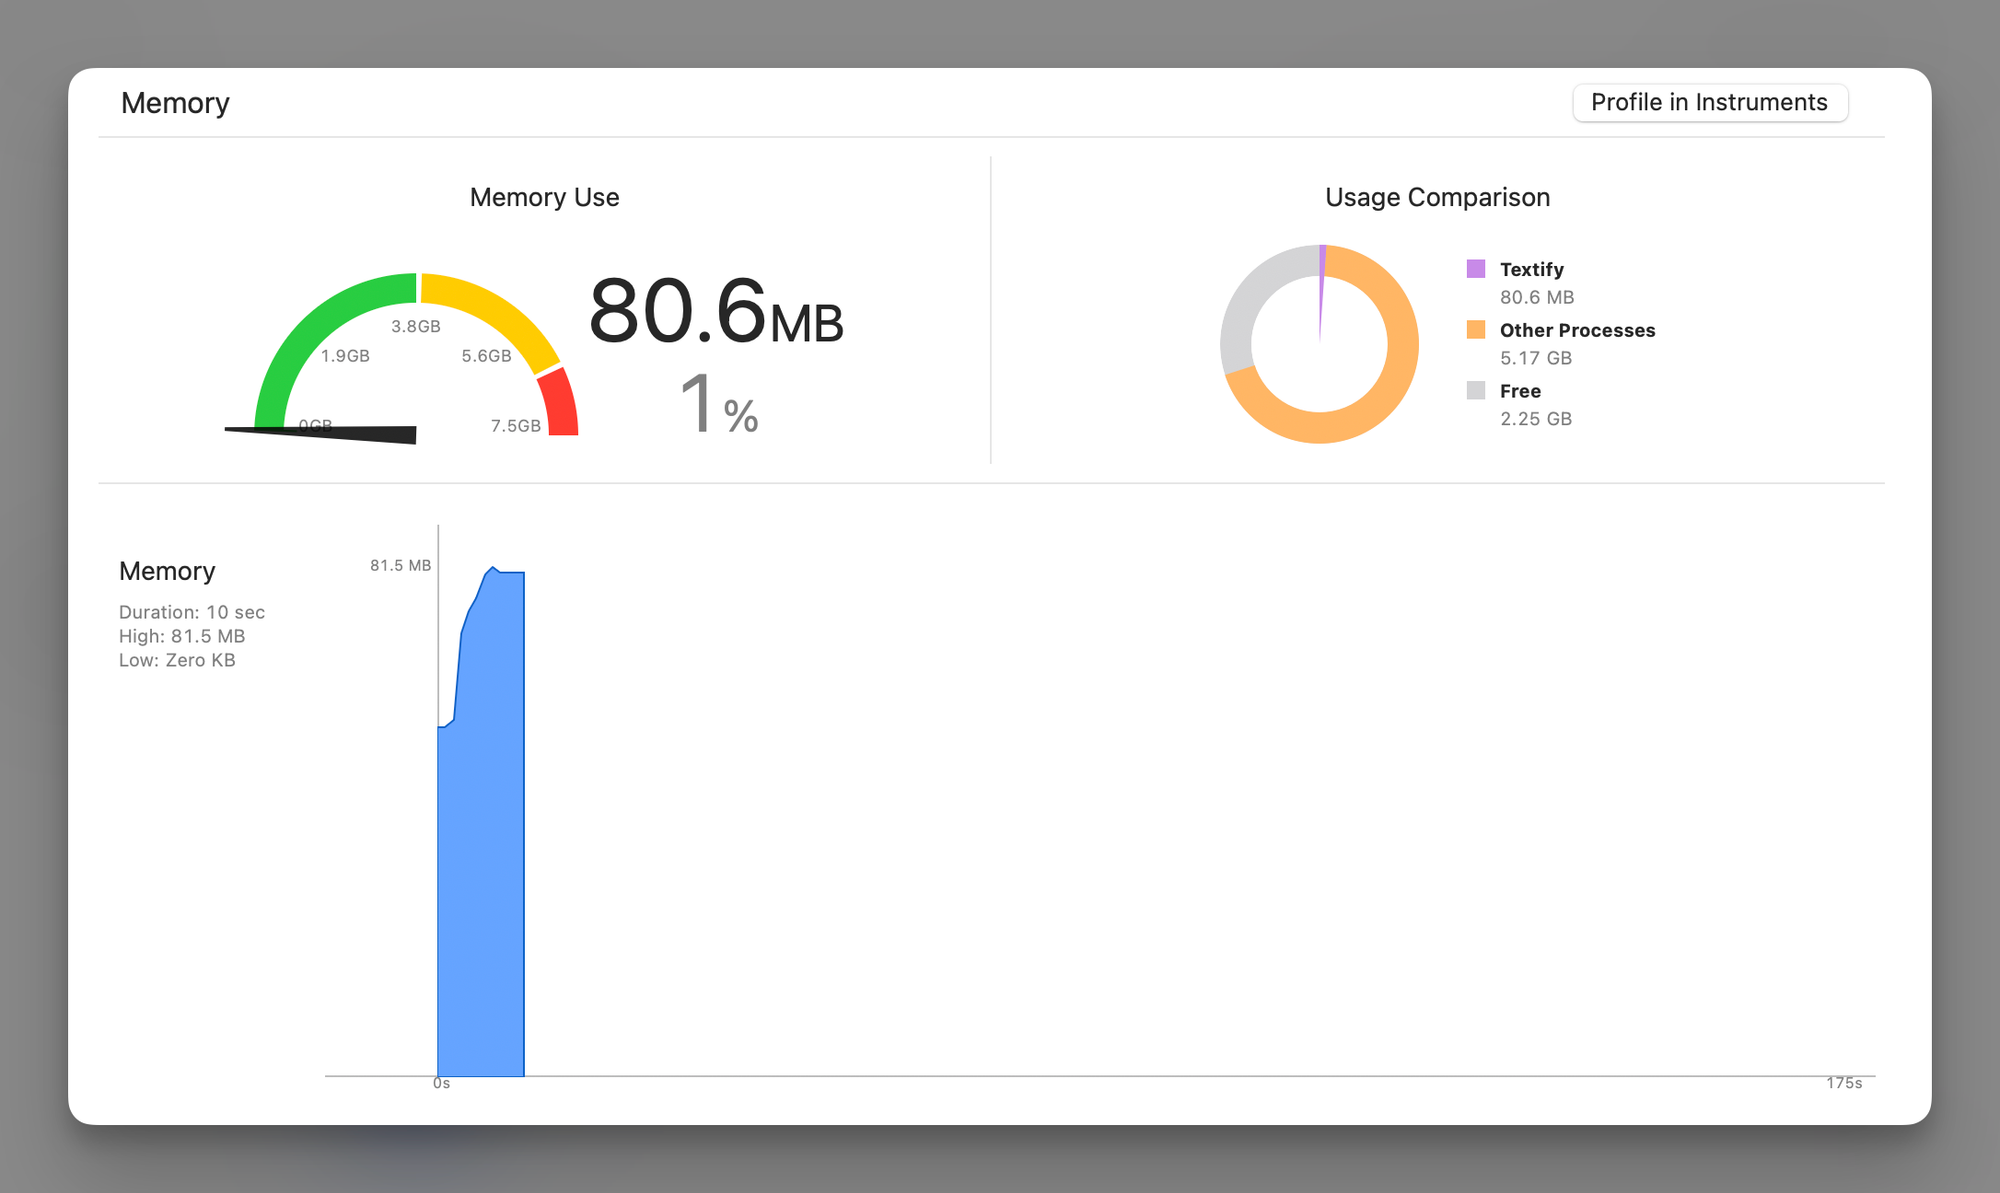The image size is (2000, 1193).
Task: Click the Free legend label
Action: (1519, 391)
